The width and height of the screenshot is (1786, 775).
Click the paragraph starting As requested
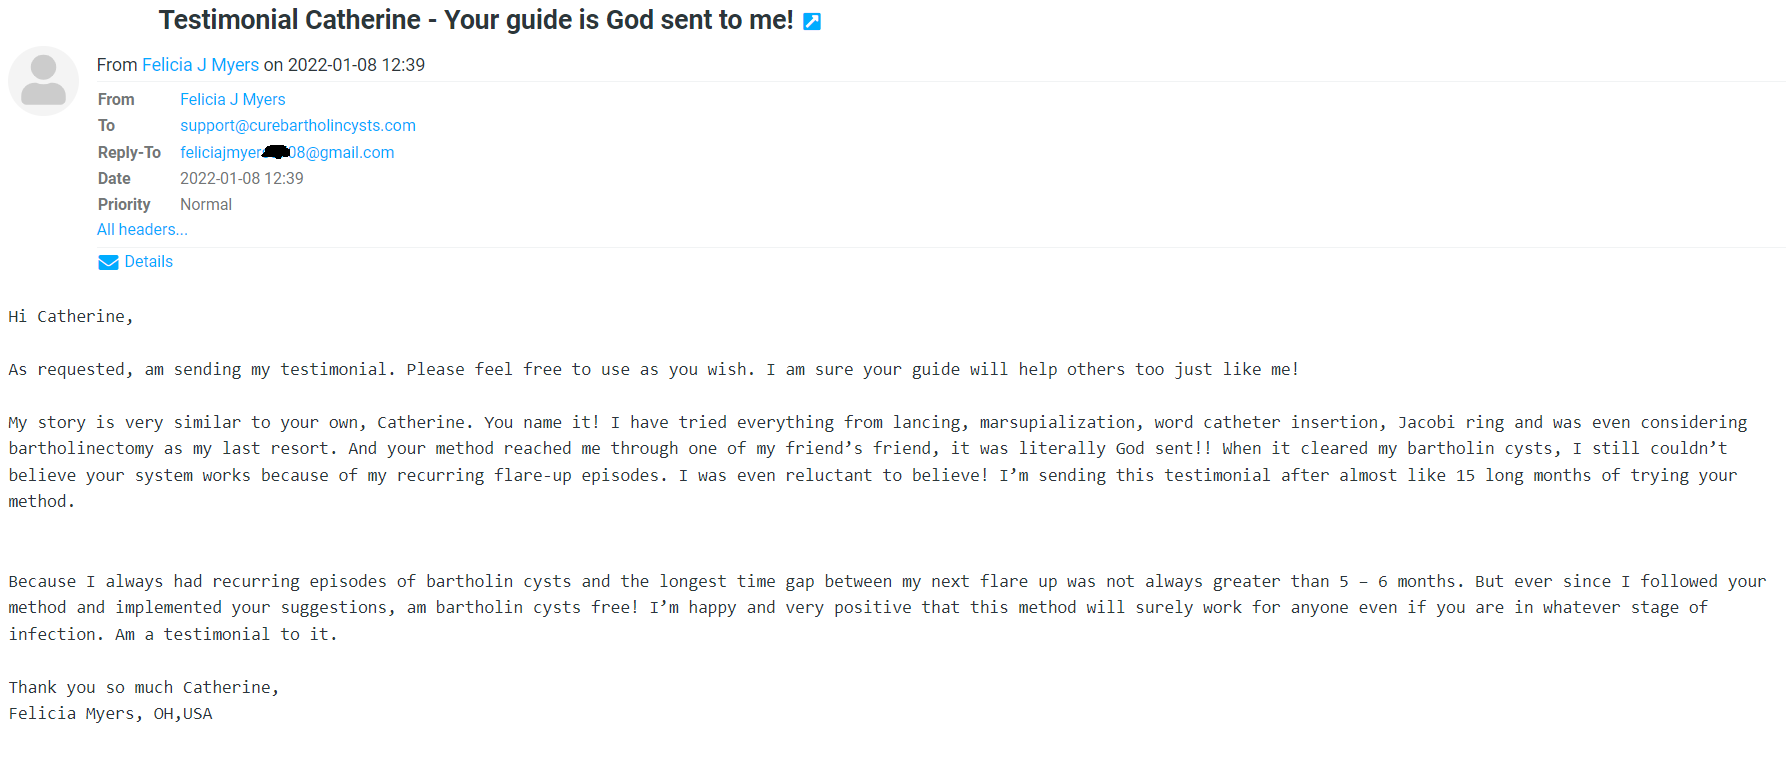[x=654, y=370]
